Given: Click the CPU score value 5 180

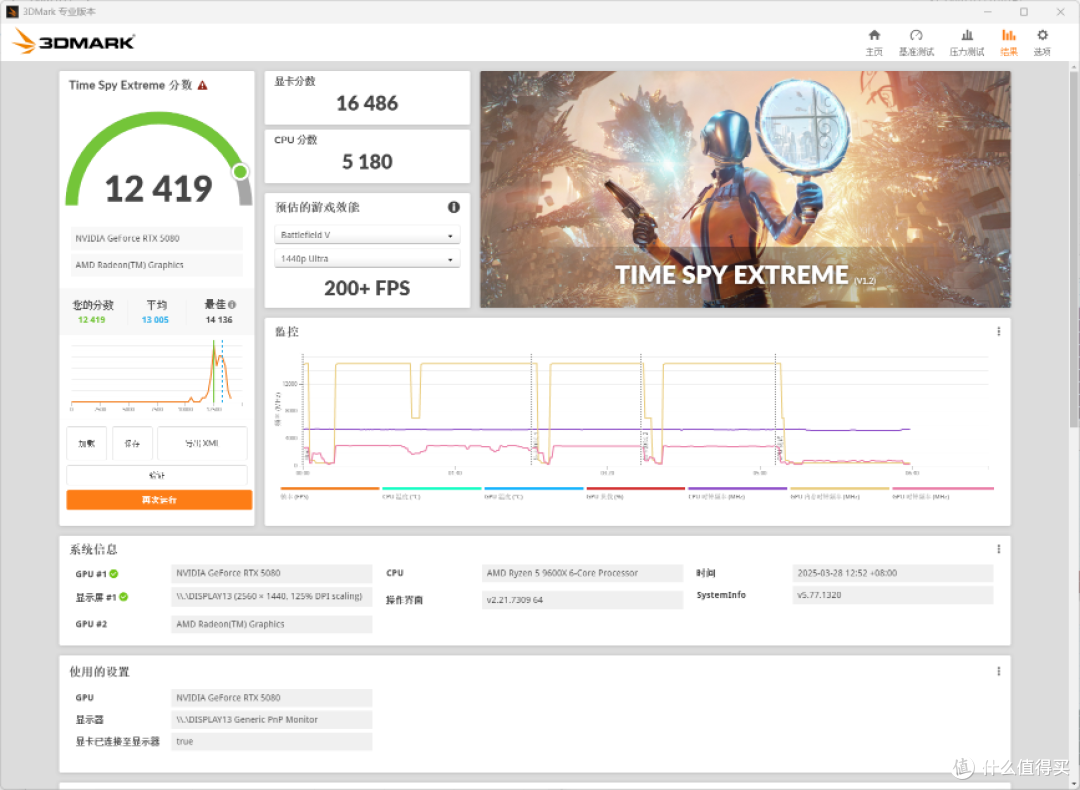Looking at the screenshot, I should (x=367, y=162).
